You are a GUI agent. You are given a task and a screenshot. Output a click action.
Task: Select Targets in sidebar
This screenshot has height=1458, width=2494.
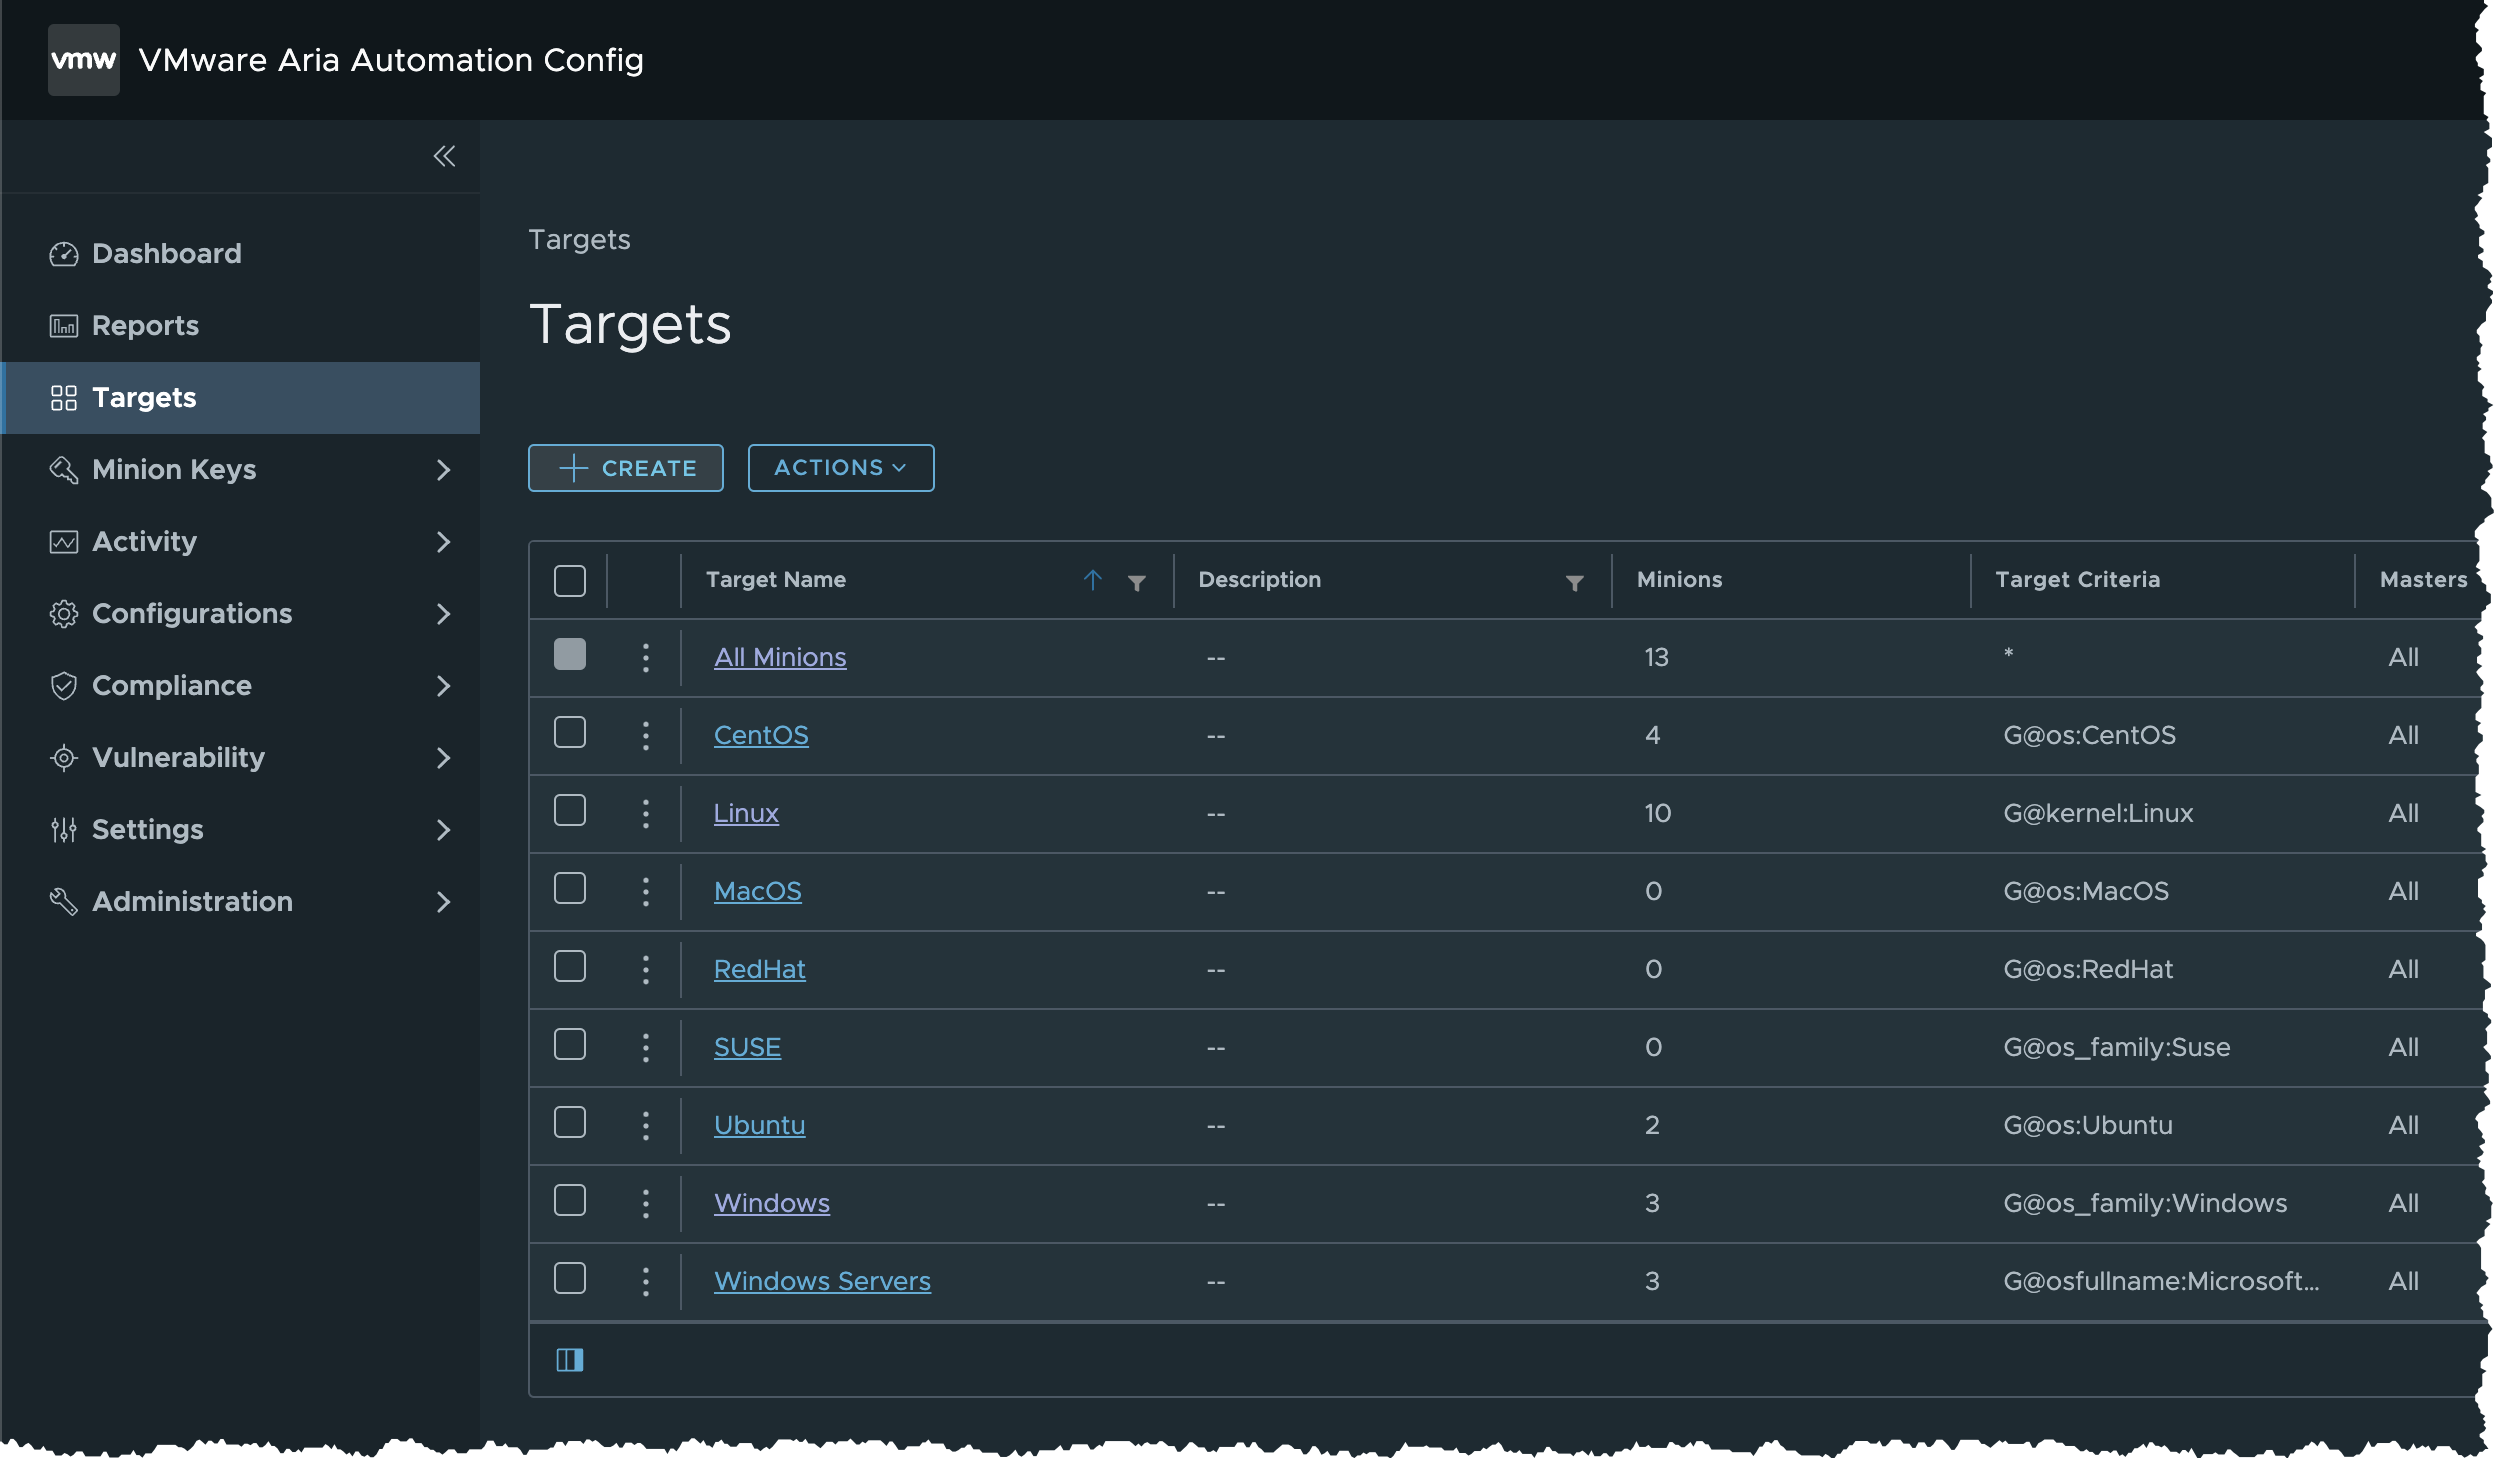pos(241,398)
